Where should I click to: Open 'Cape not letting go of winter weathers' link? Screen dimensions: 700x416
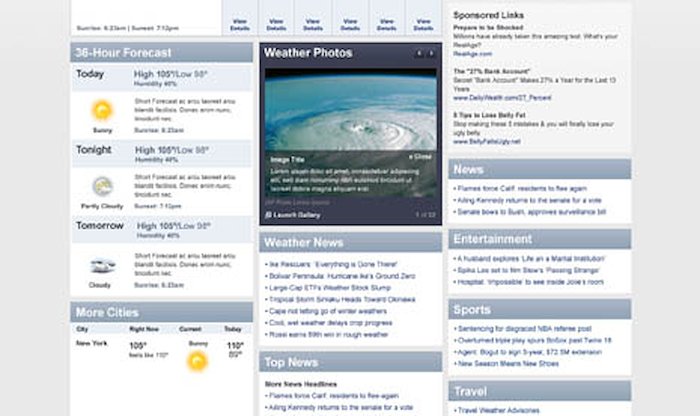[x=328, y=311]
